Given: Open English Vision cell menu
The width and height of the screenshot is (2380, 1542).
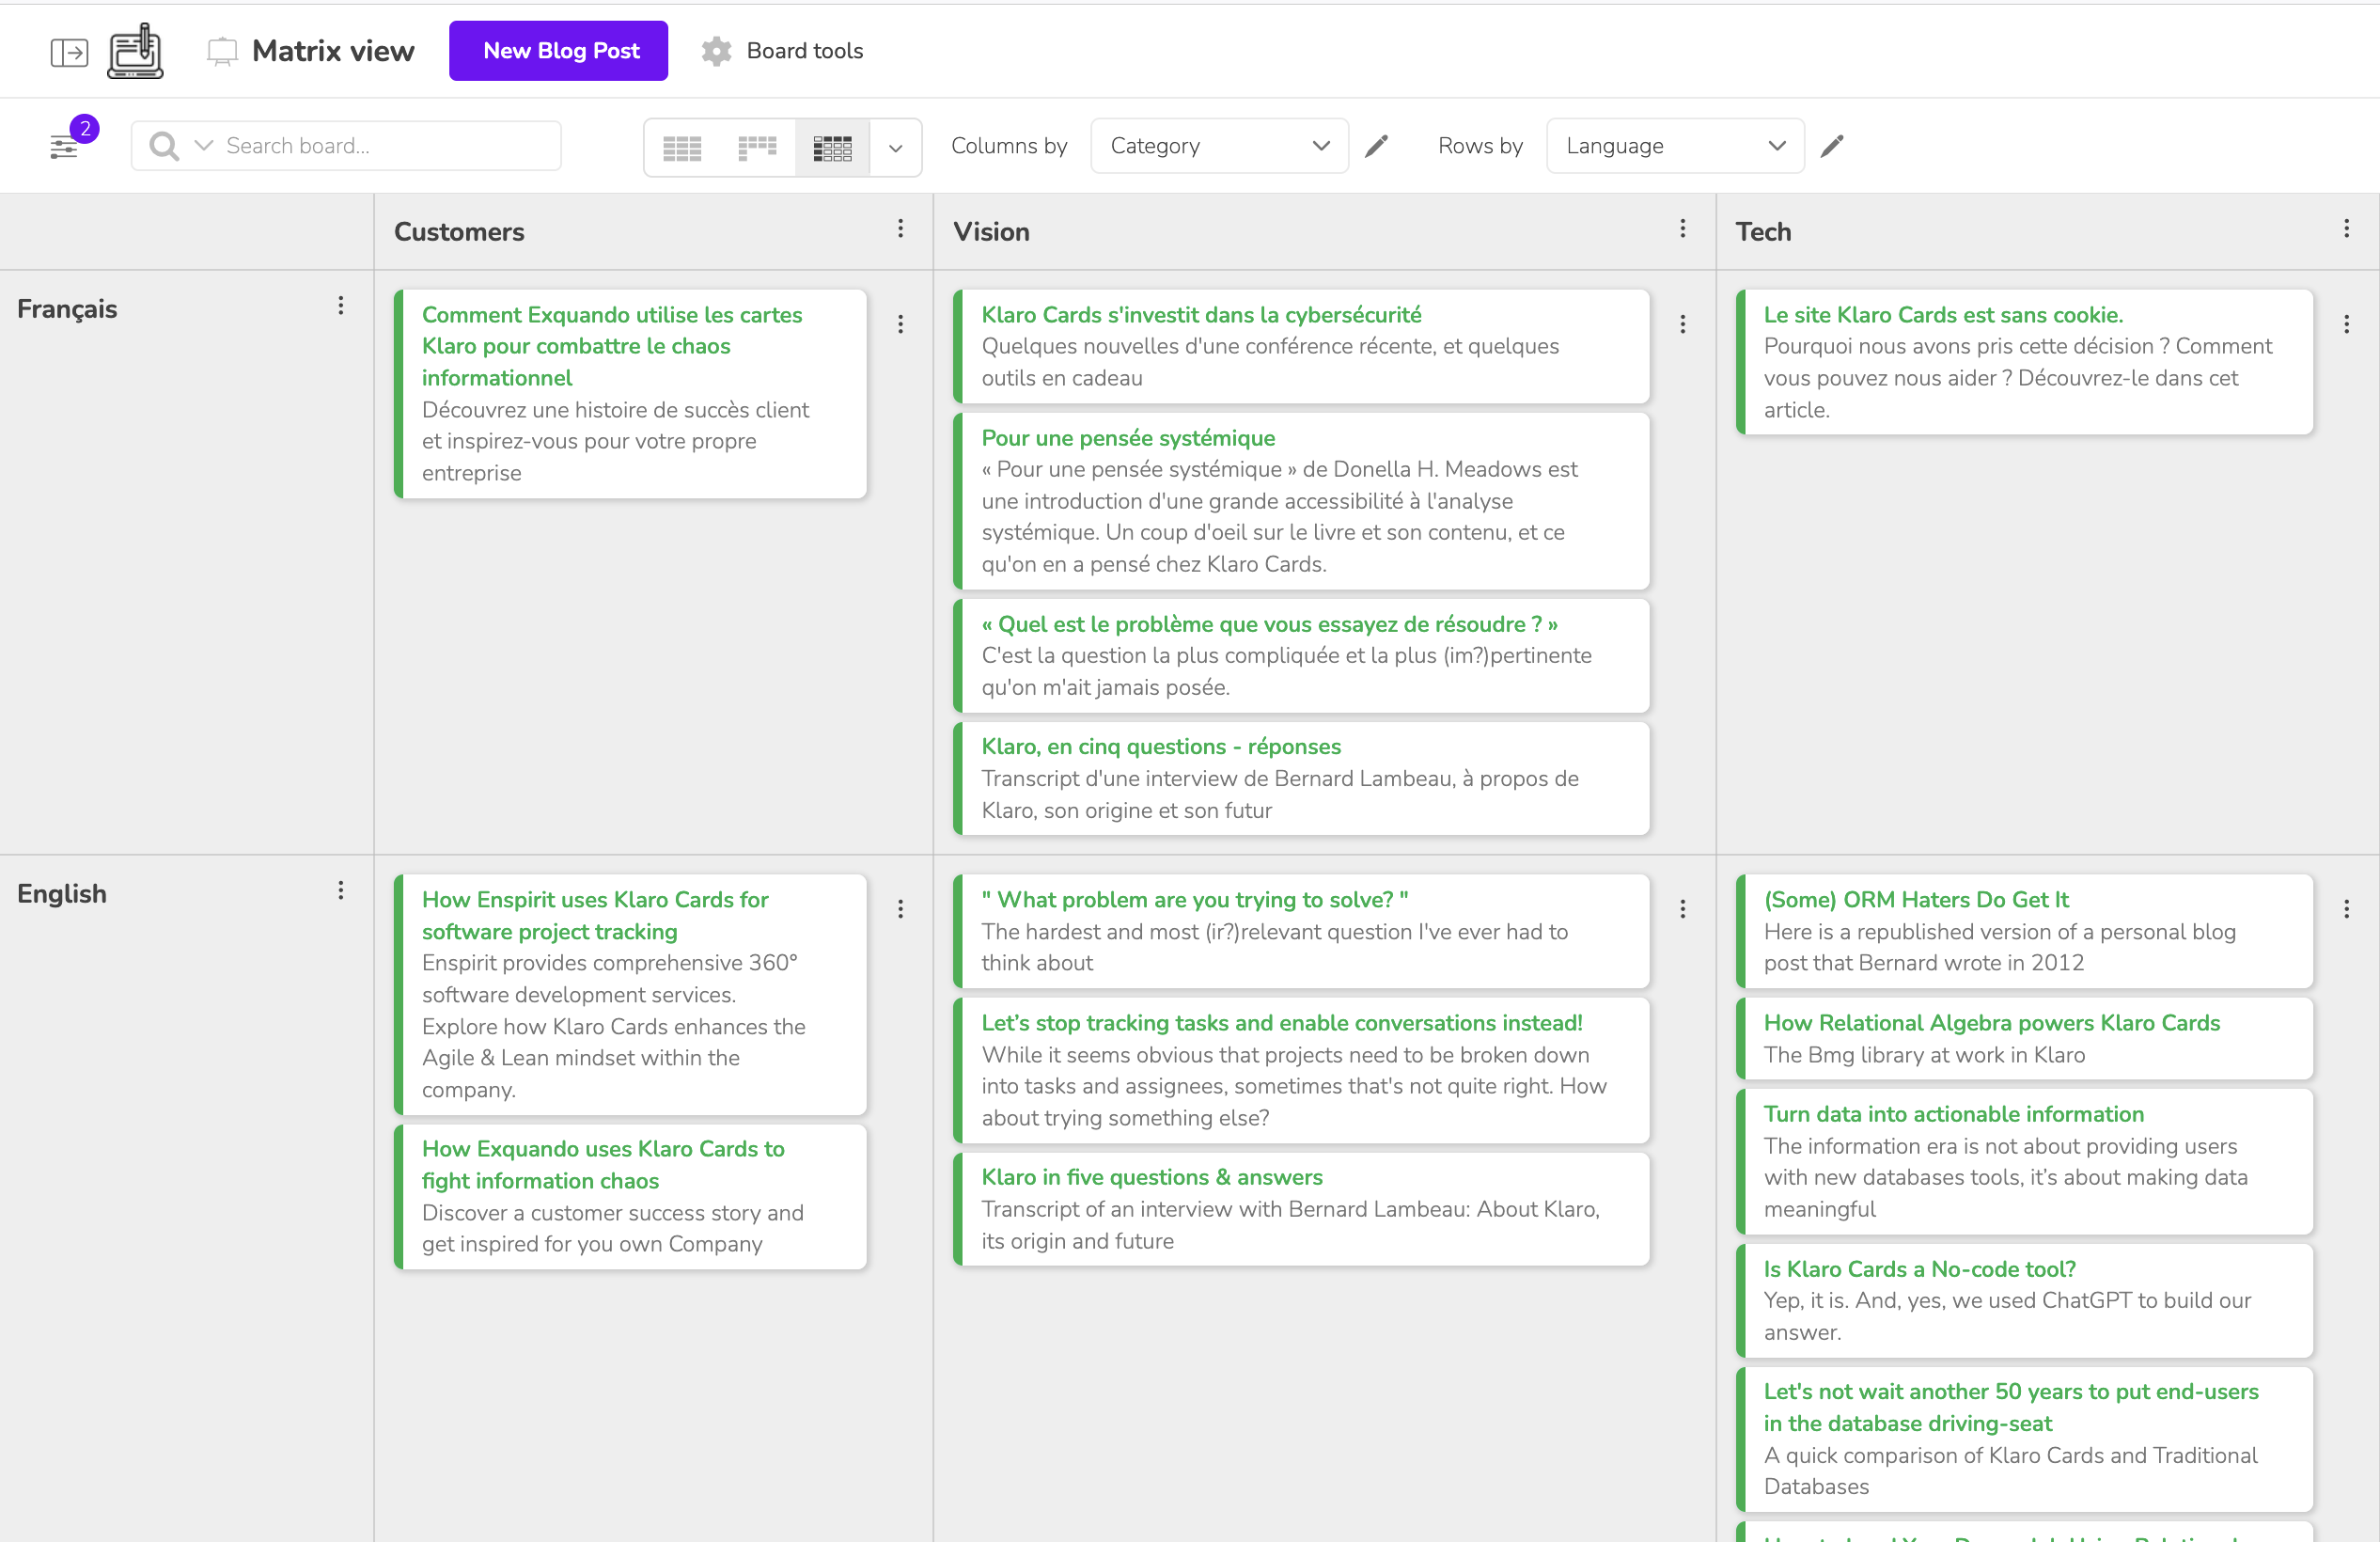Looking at the screenshot, I should [1683, 909].
